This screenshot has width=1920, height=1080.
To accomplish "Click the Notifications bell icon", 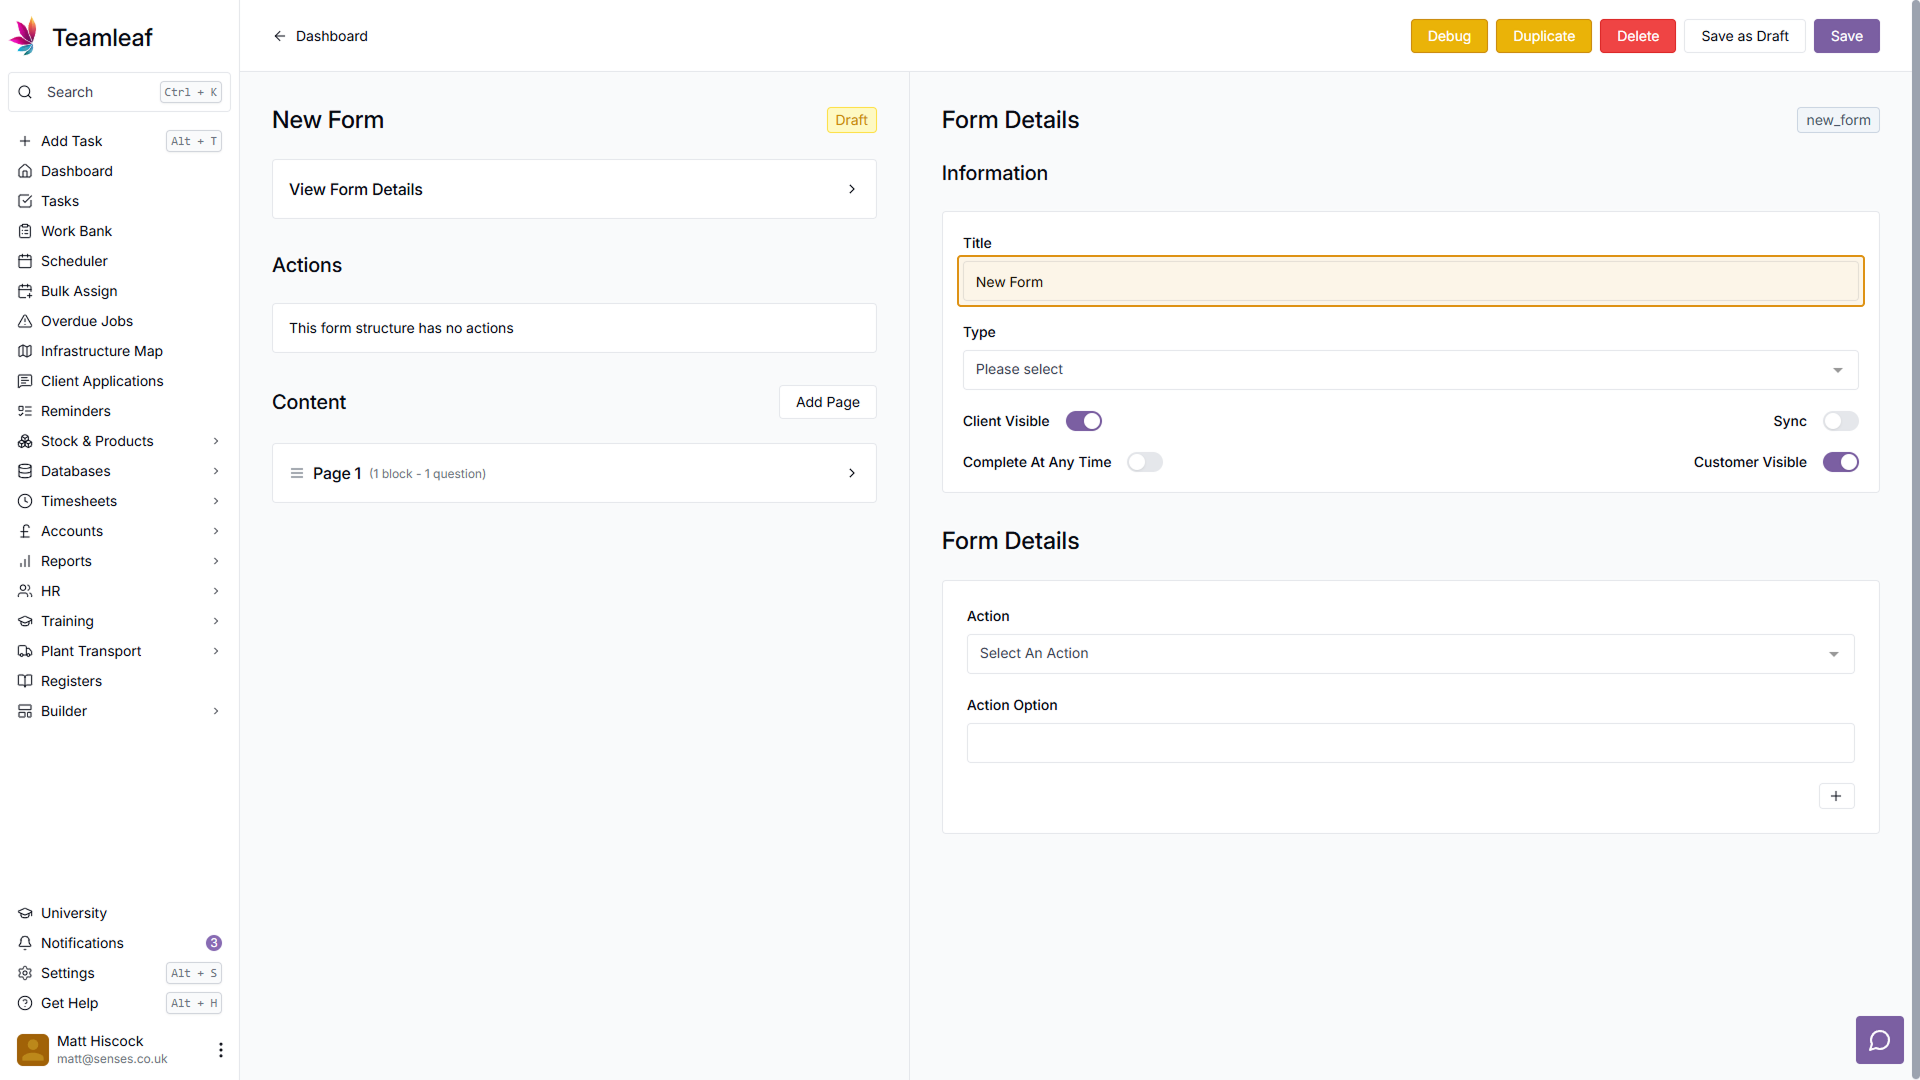I will [25, 943].
